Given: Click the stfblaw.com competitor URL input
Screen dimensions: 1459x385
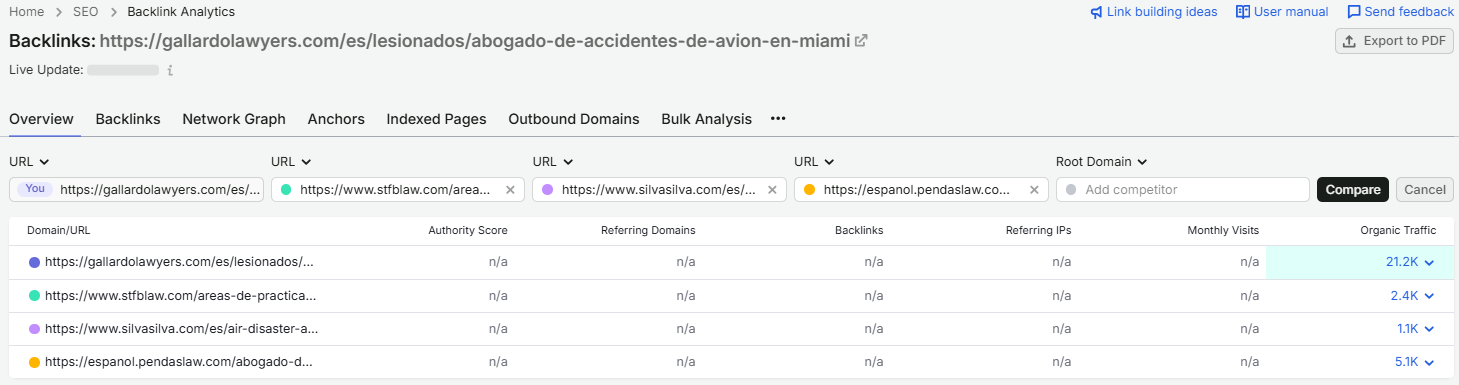Looking at the screenshot, I should pos(398,189).
